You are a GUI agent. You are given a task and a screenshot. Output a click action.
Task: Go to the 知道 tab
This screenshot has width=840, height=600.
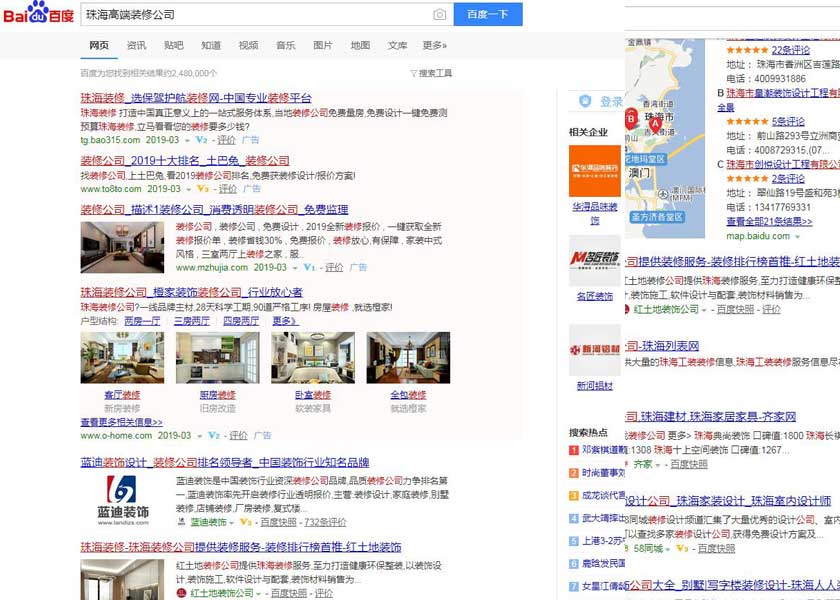click(x=211, y=46)
